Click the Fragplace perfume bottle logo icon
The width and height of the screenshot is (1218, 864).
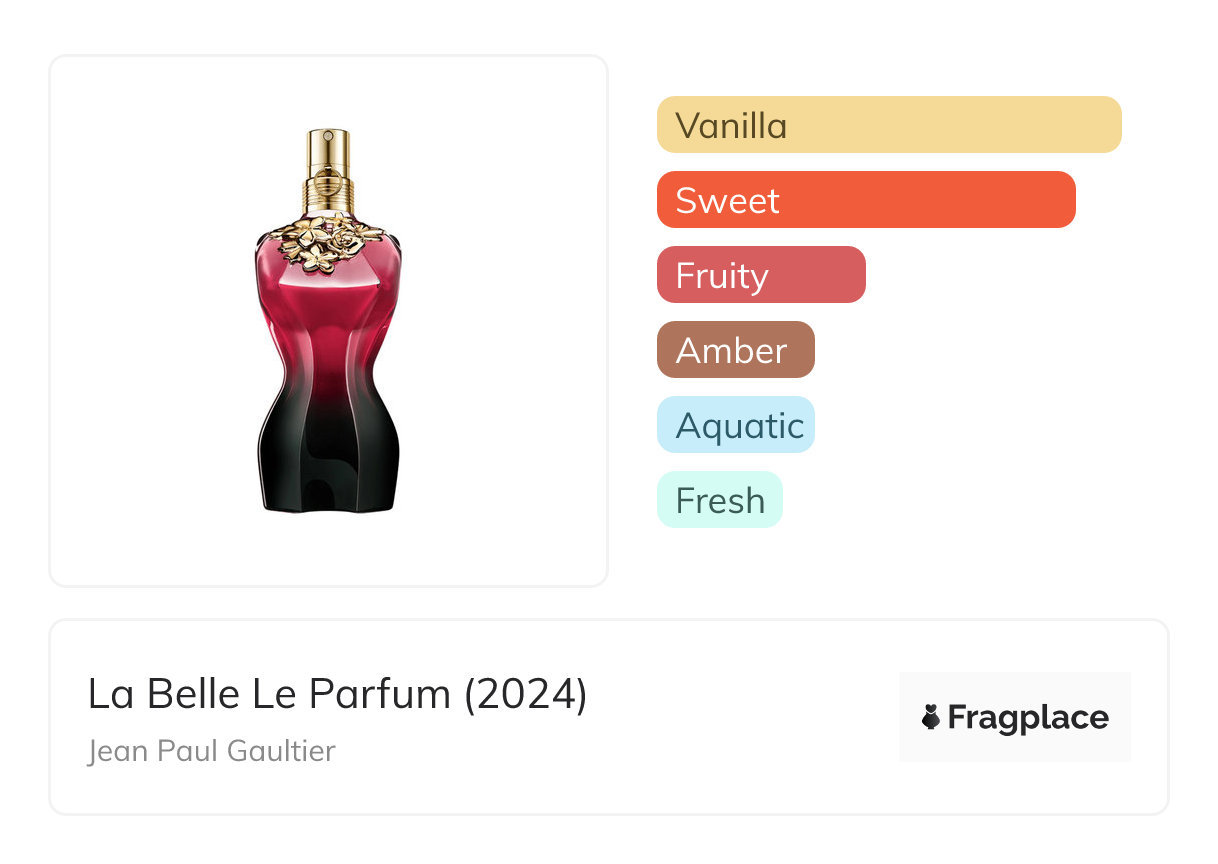click(931, 717)
